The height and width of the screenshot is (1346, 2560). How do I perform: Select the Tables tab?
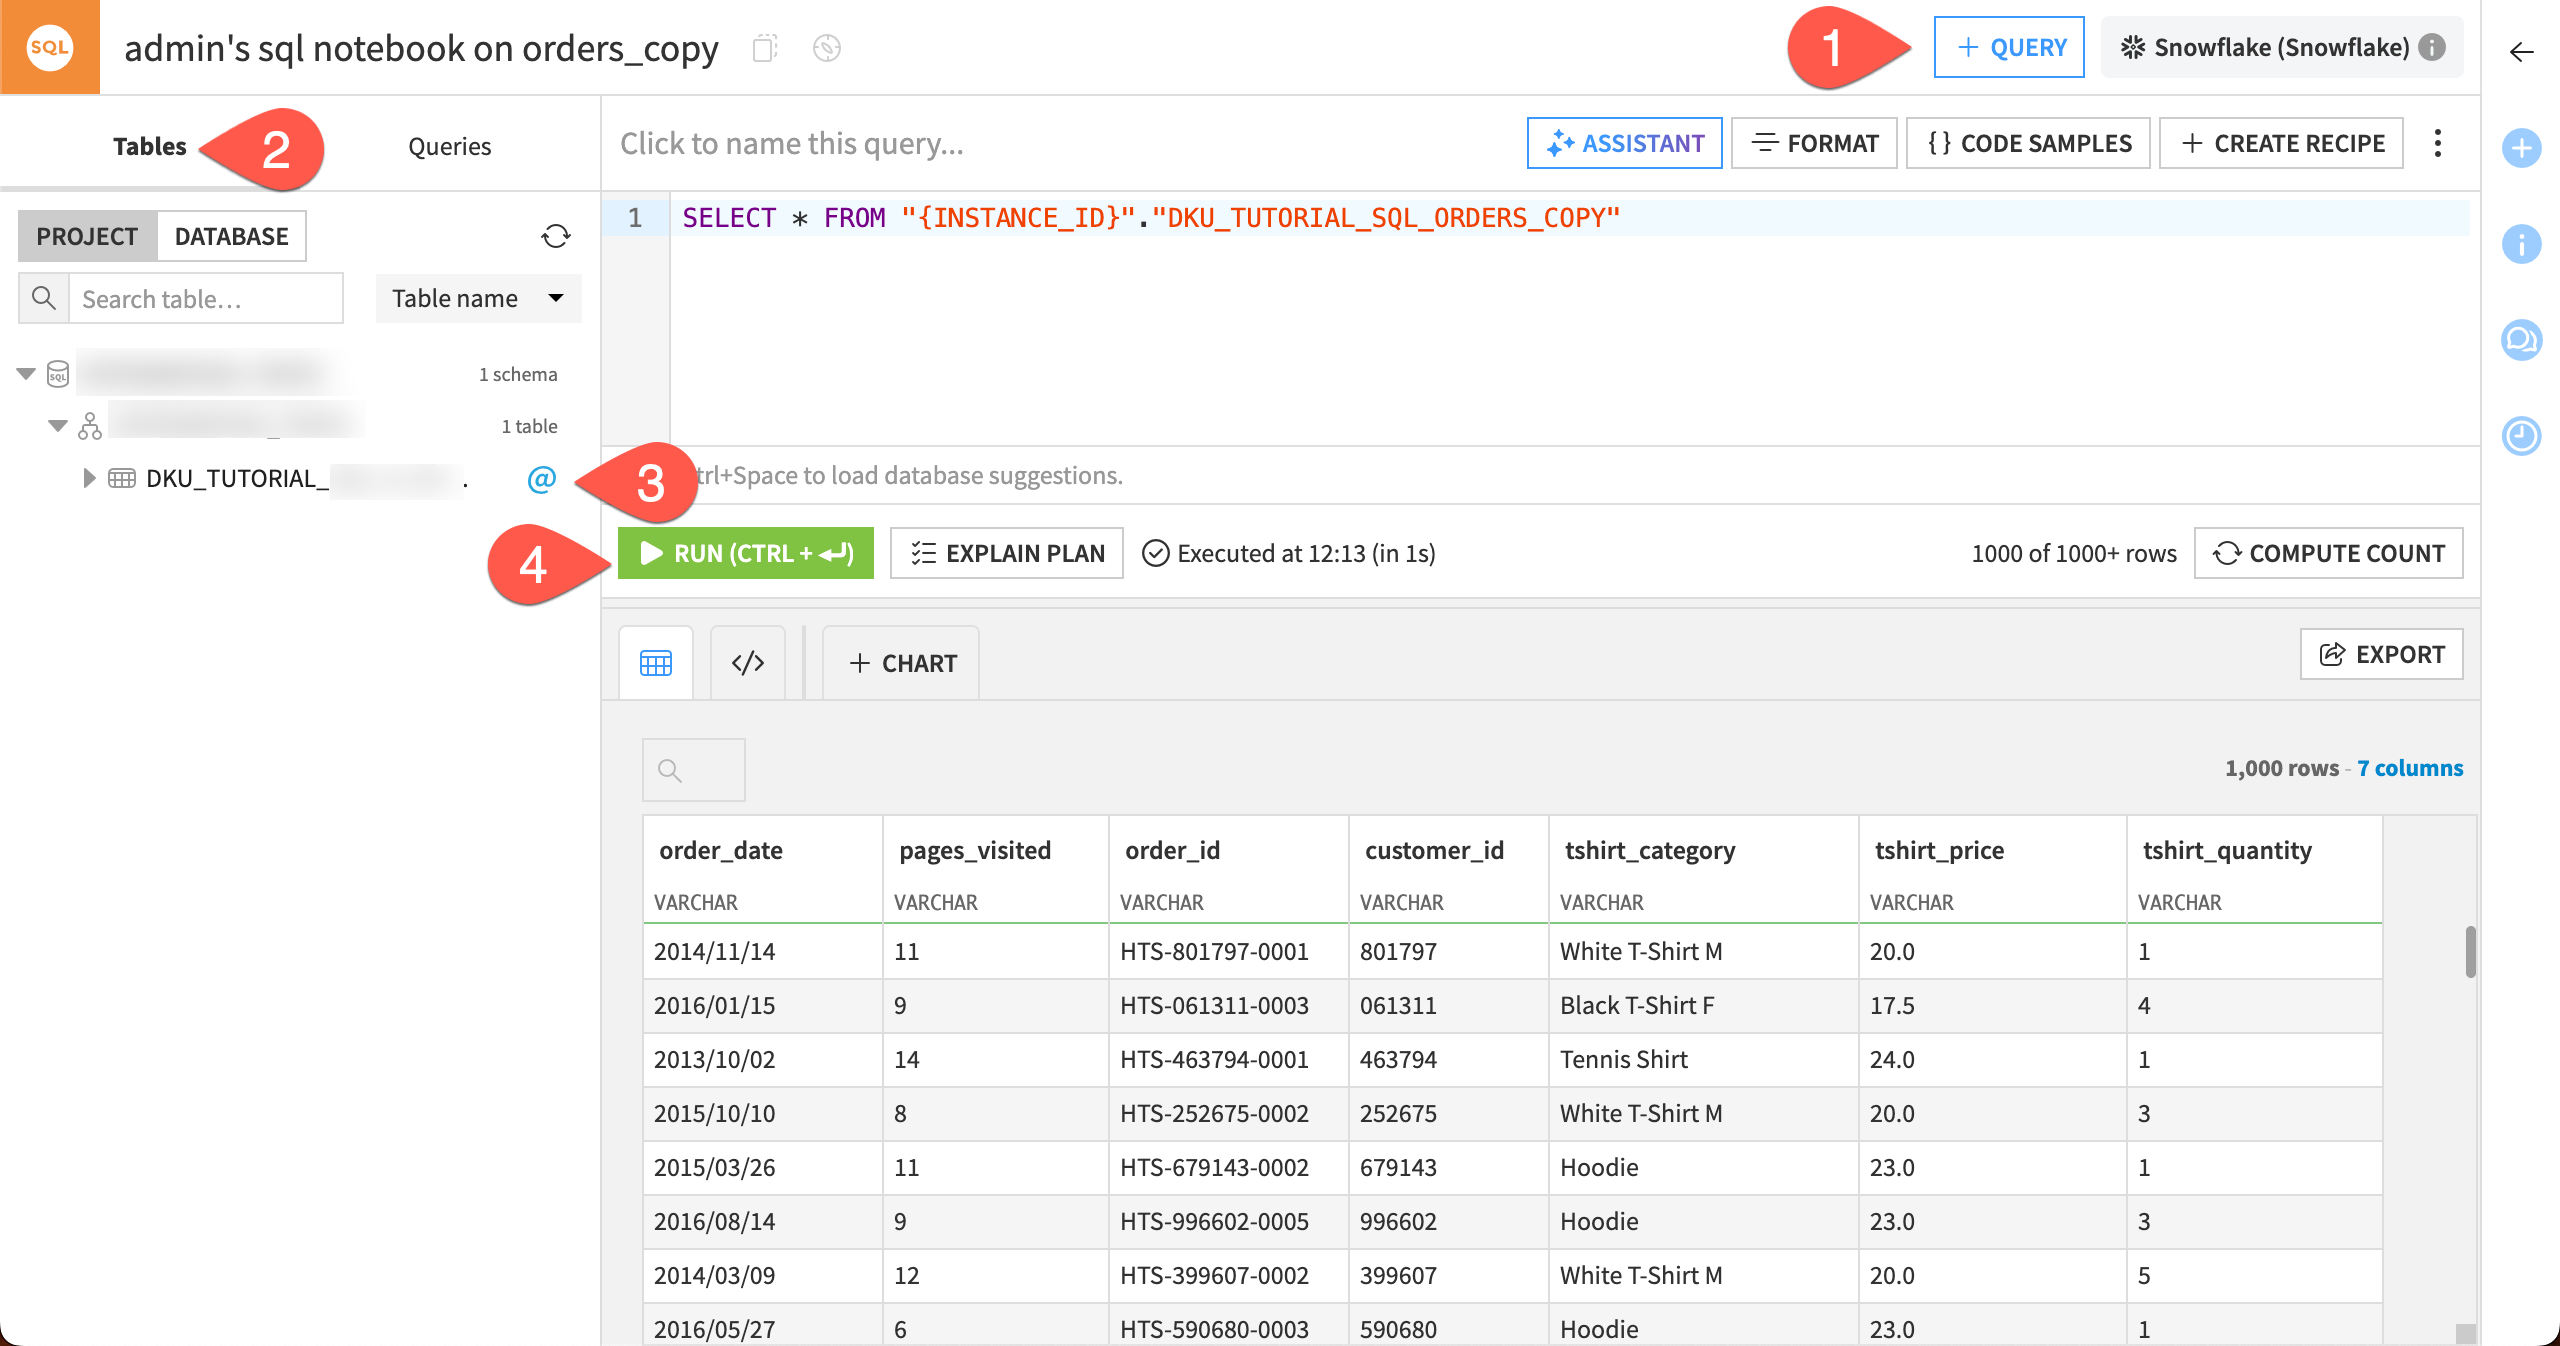(x=149, y=146)
